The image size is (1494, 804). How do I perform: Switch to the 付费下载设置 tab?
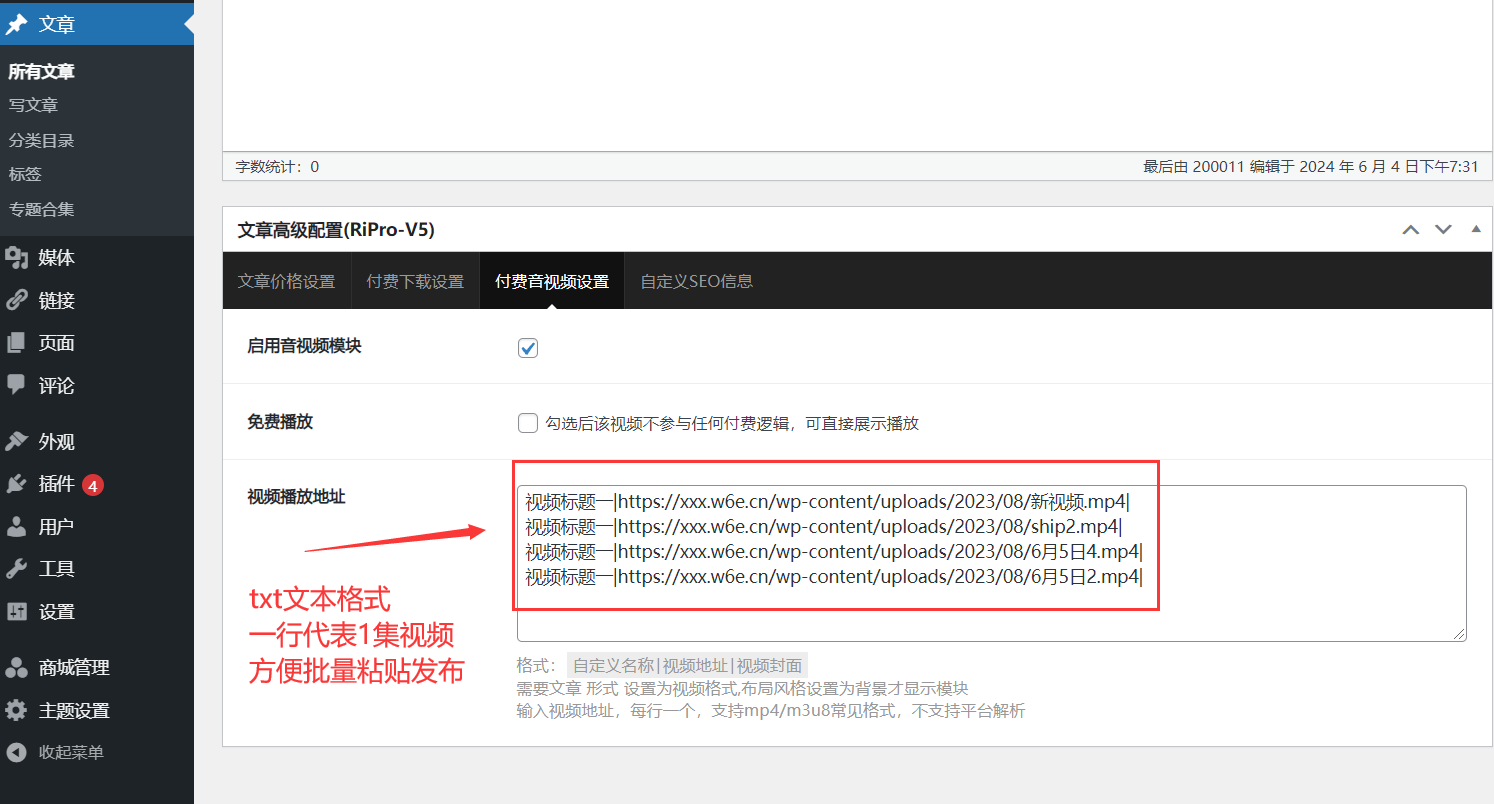[x=416, y=281]
